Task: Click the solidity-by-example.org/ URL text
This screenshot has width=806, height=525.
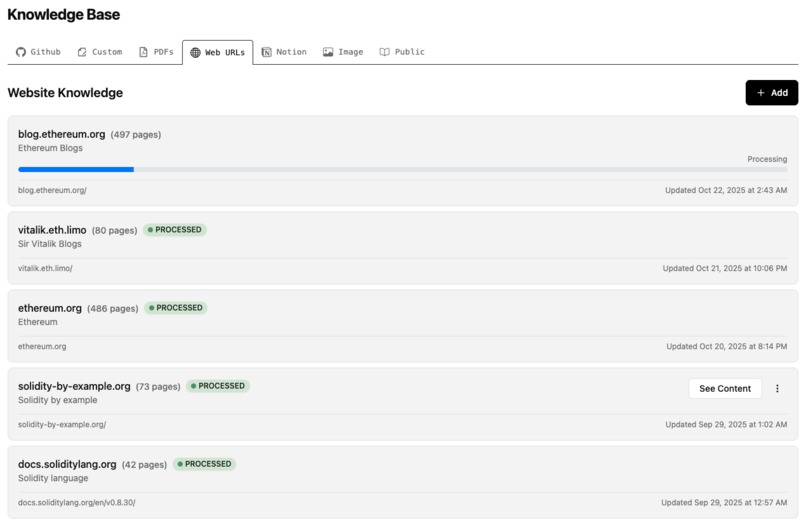Action: coord(62,425)
